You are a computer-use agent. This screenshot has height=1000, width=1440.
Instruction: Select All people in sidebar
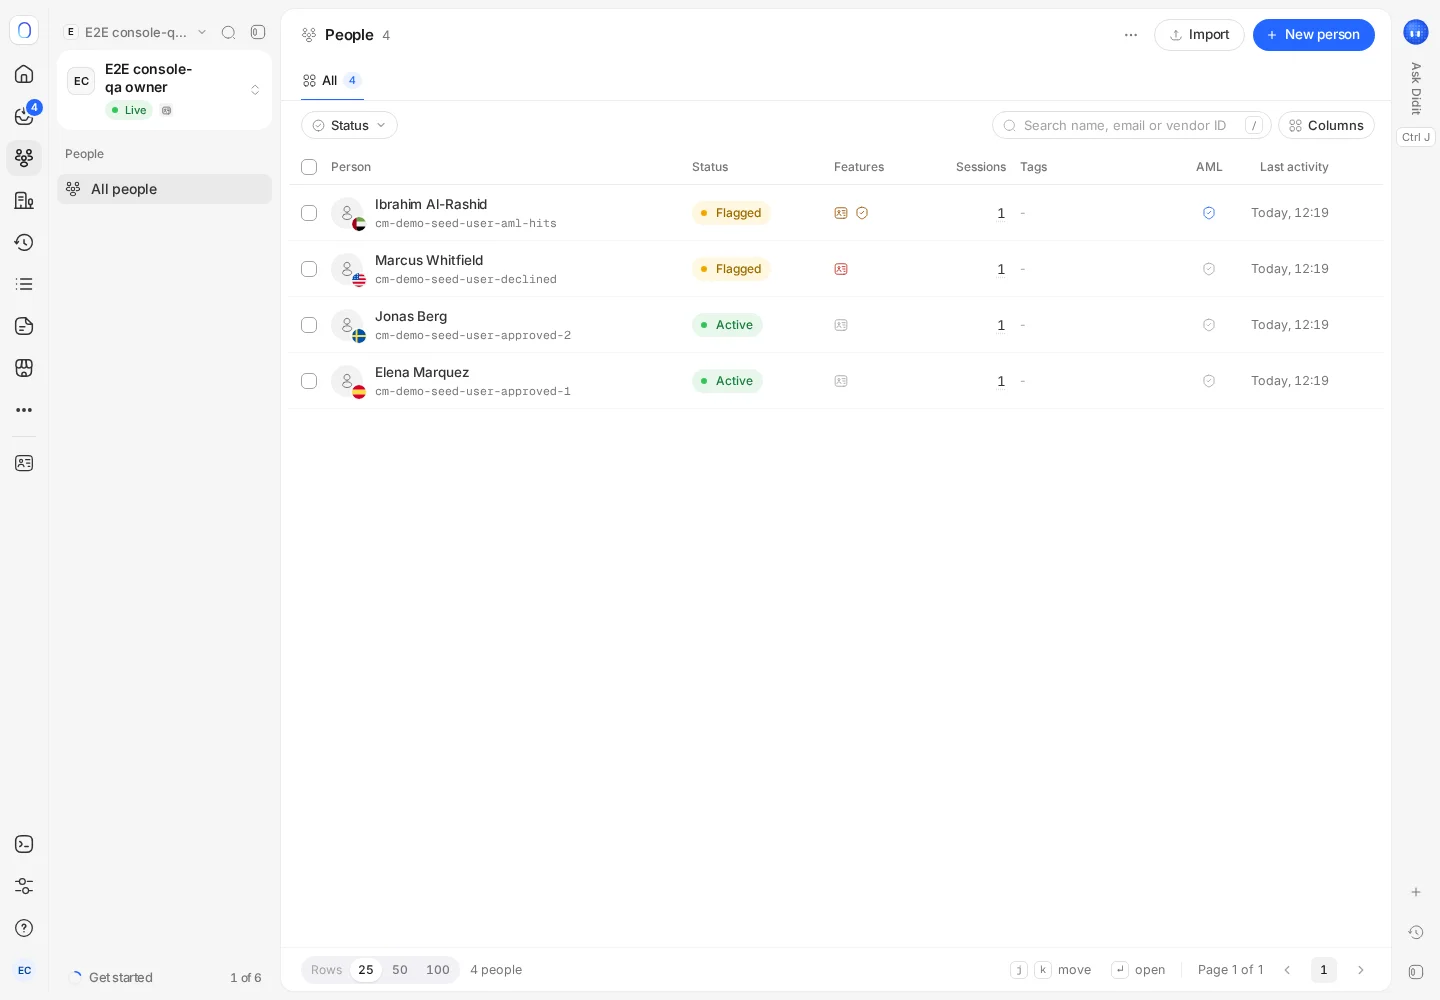164,189
